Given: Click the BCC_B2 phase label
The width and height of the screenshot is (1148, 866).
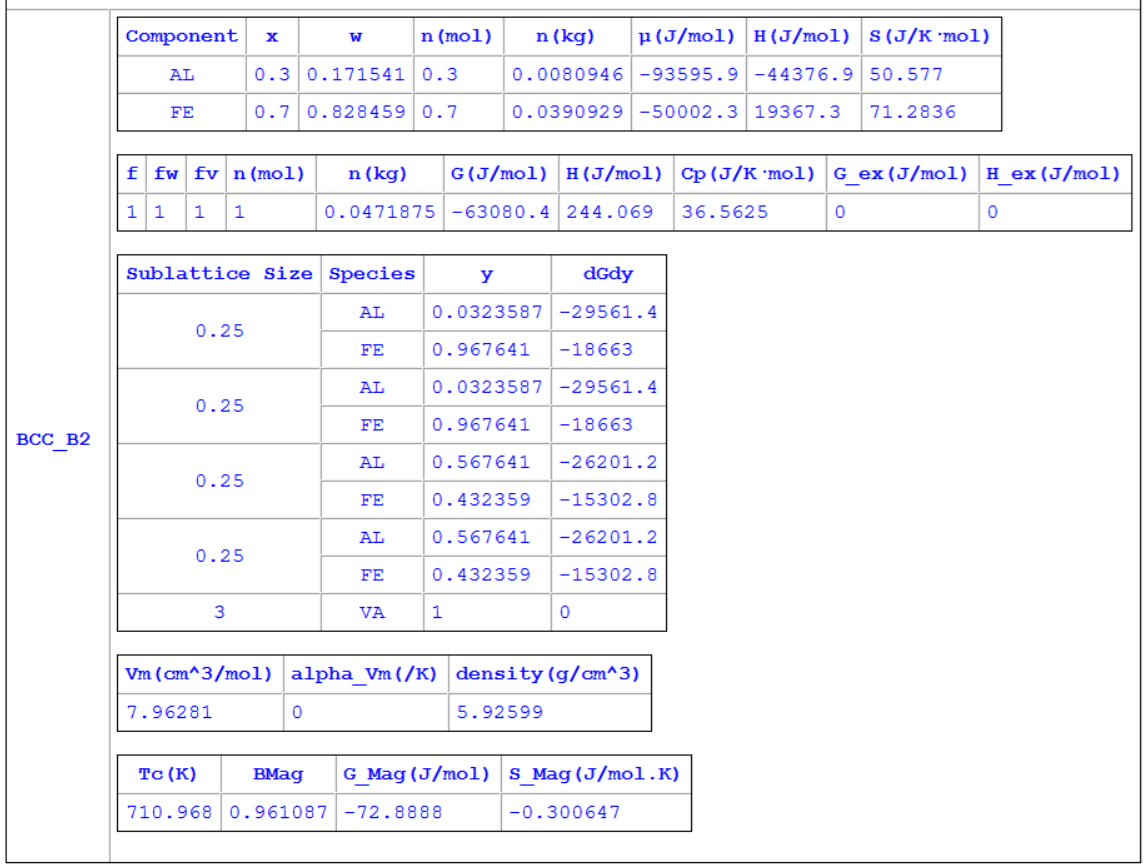Looking at the screenshot, I should click(54, 441).
